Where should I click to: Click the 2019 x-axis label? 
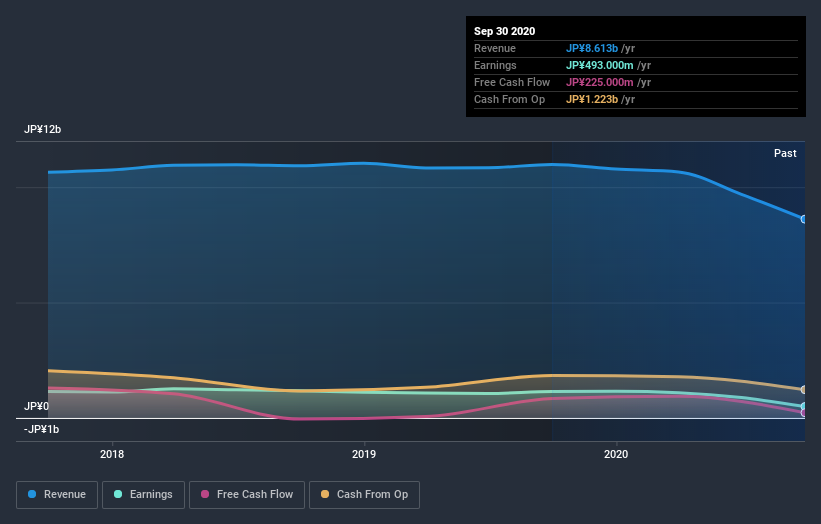(364, 454)
